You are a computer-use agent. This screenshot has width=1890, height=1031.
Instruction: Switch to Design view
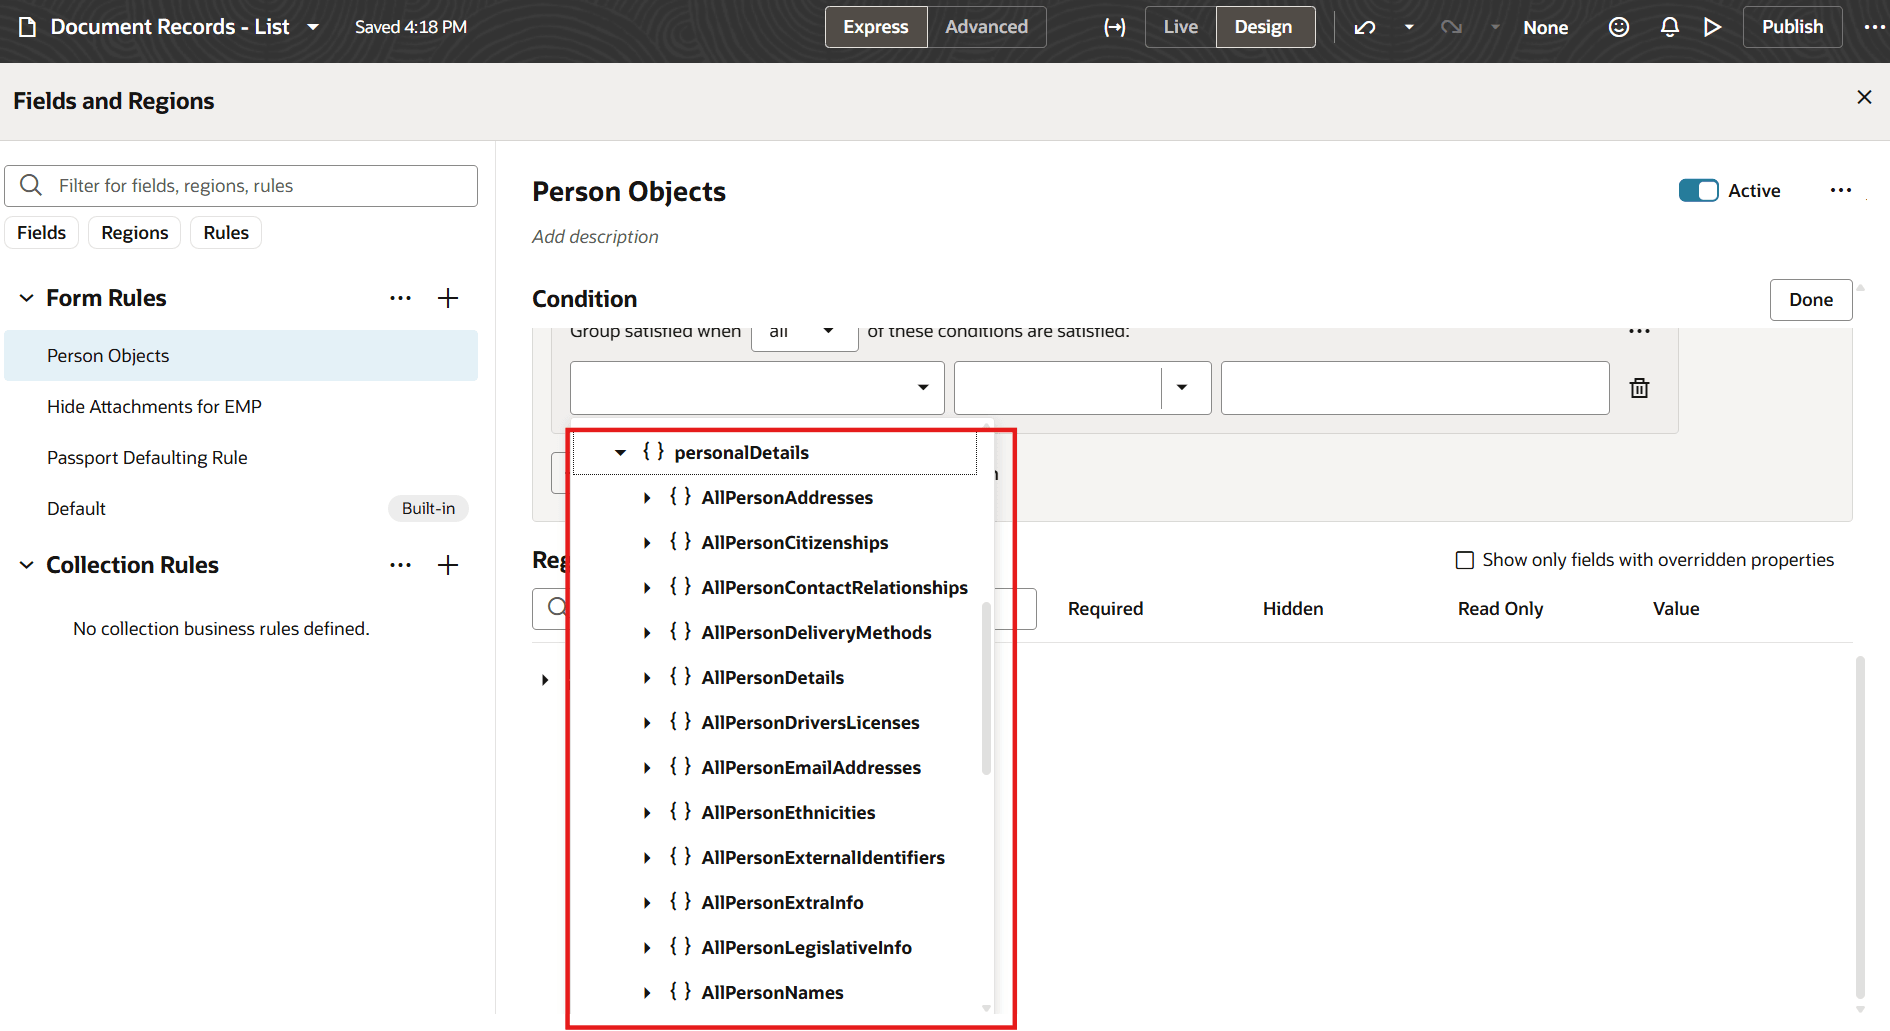[1263, 27]
